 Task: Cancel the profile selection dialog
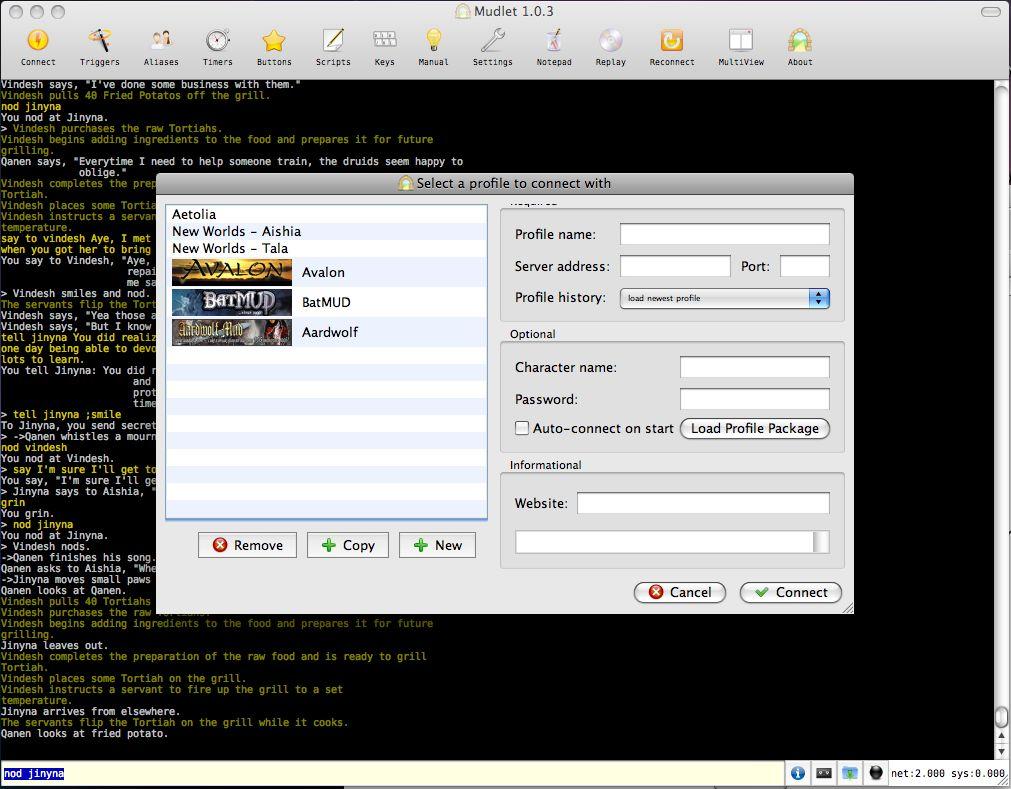click(x=680, y=592)
